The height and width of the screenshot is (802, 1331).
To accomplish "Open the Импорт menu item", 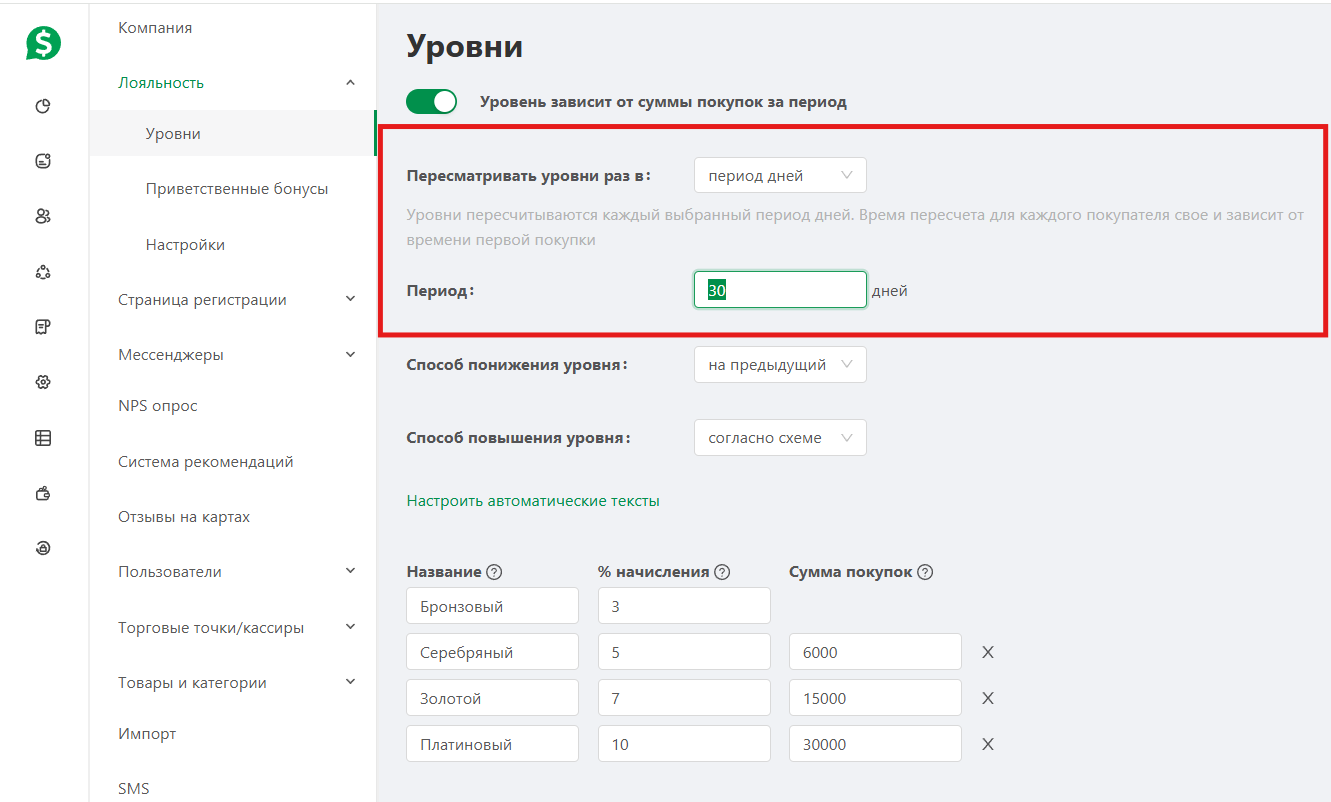I will 147,733.
